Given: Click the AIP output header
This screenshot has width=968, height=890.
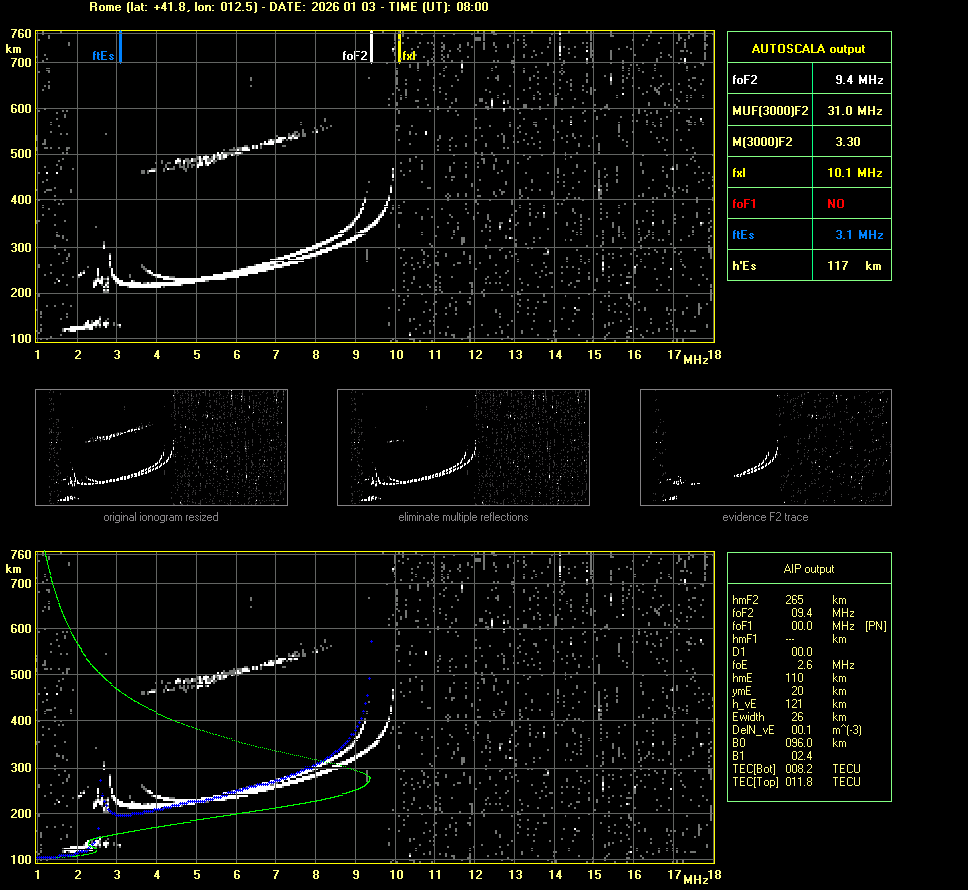Looking at the screenshot, I should [808, 569].
